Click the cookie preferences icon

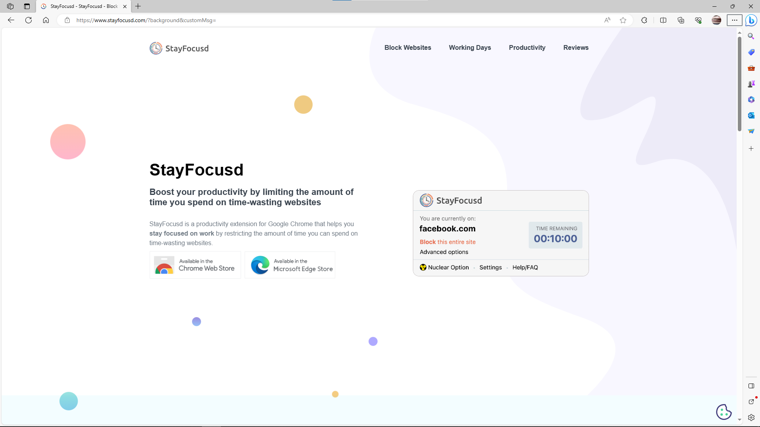(x=724, y=411)
